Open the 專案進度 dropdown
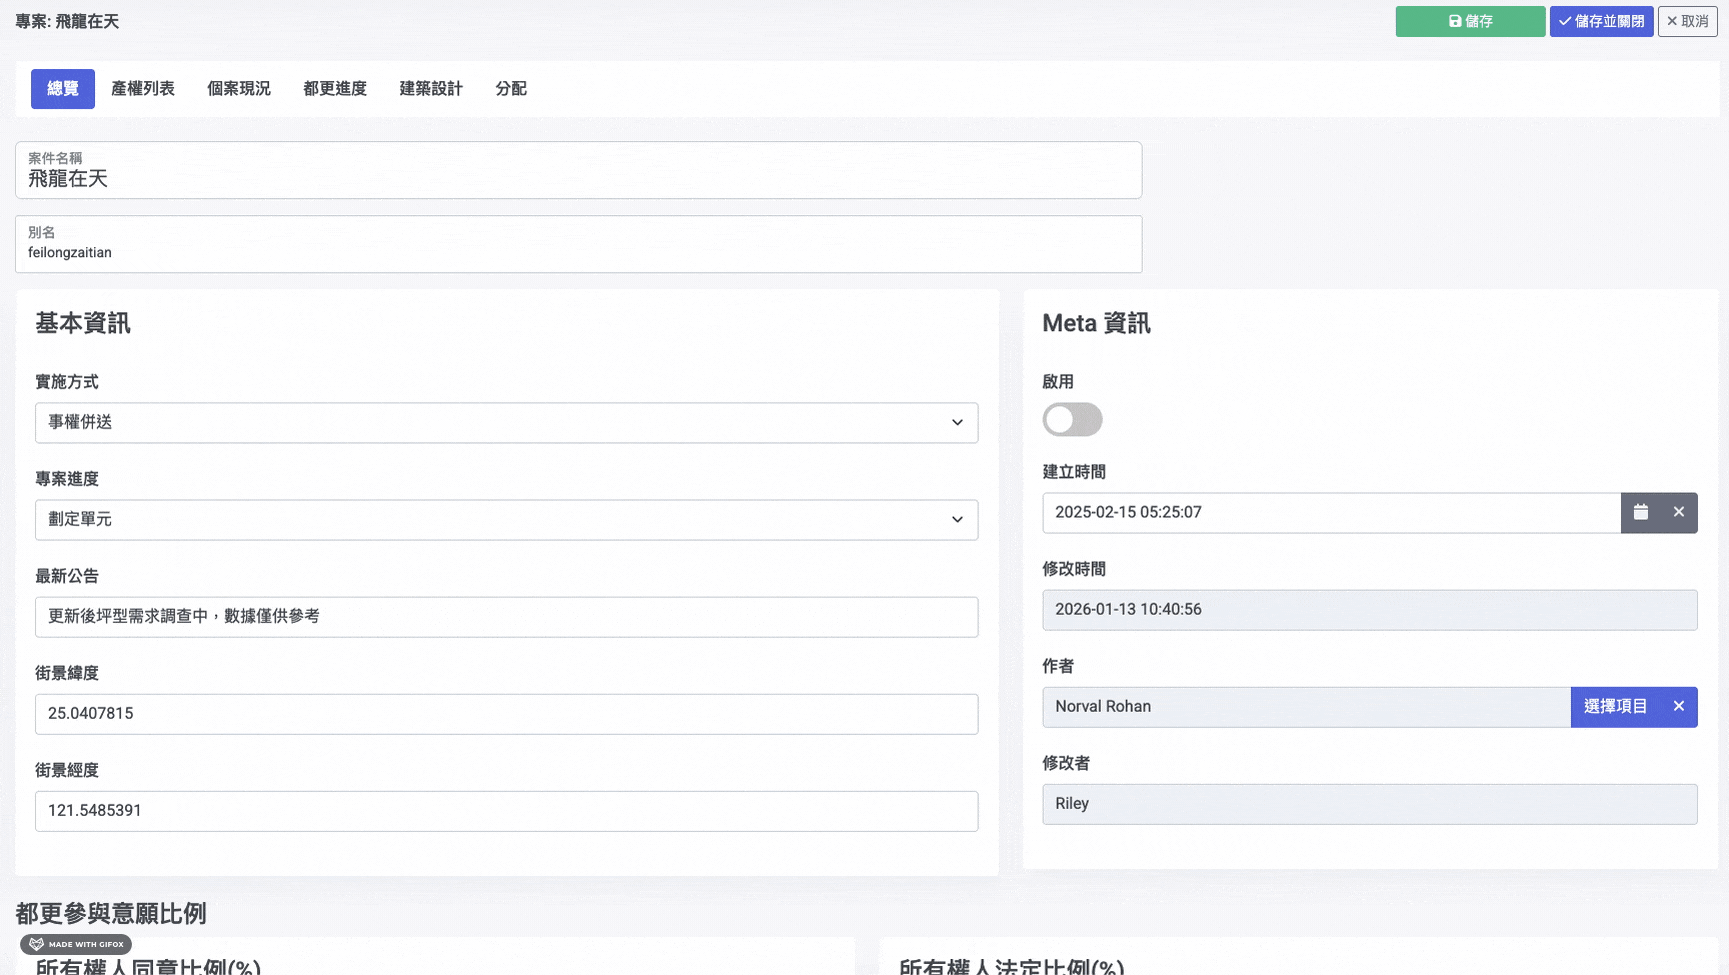Viewport: 1729px width, 975px height. point(506,520)
